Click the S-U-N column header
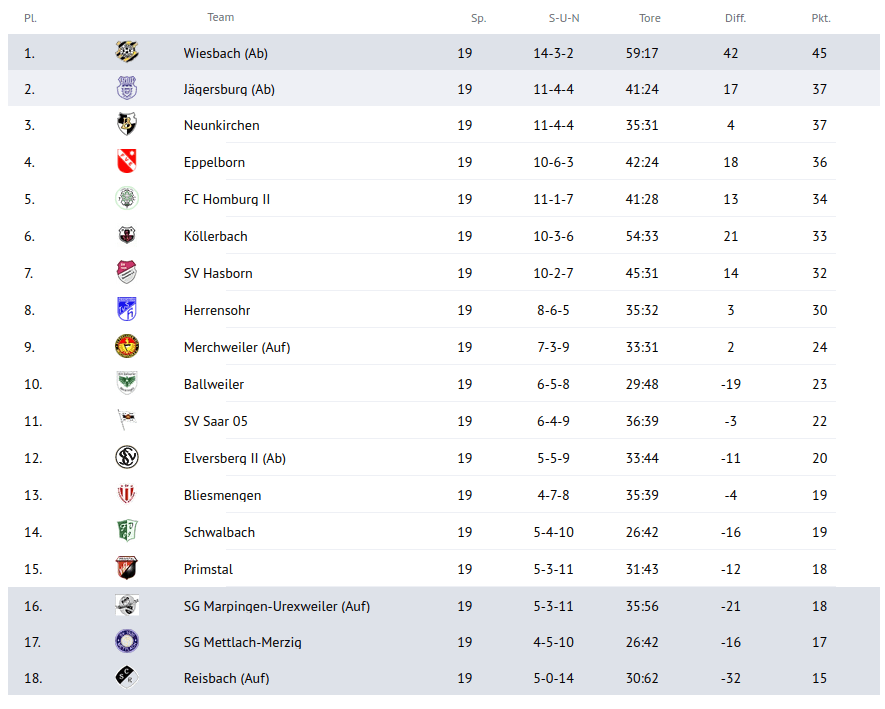Viewport: 885px width, 709px height. [x=564, y=18]
